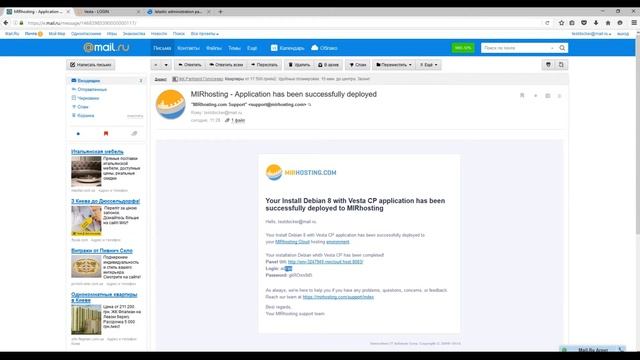Archive the message with В архив

click(328, 64)
